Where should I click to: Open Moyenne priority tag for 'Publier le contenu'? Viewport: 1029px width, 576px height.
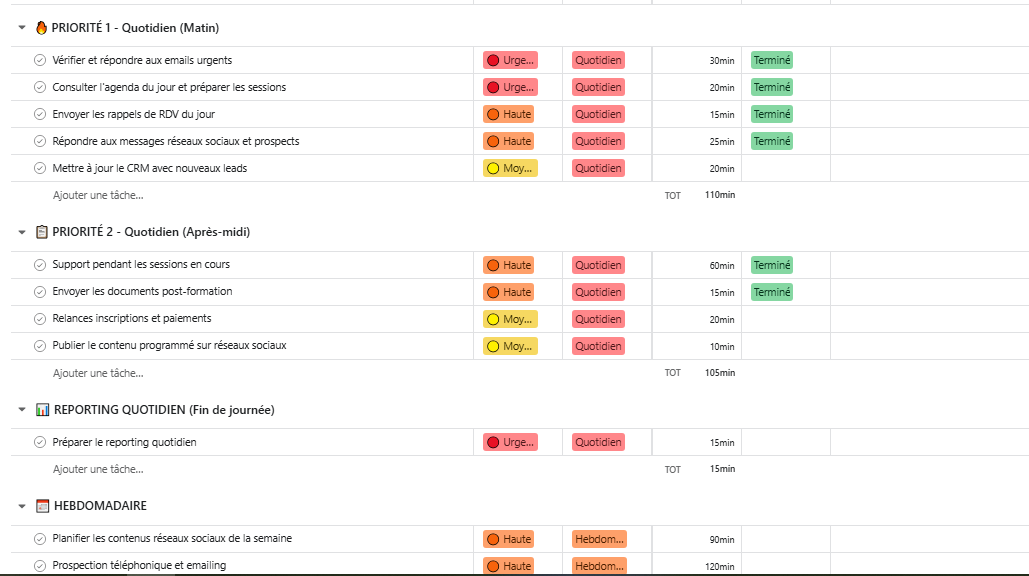[511, 346]
